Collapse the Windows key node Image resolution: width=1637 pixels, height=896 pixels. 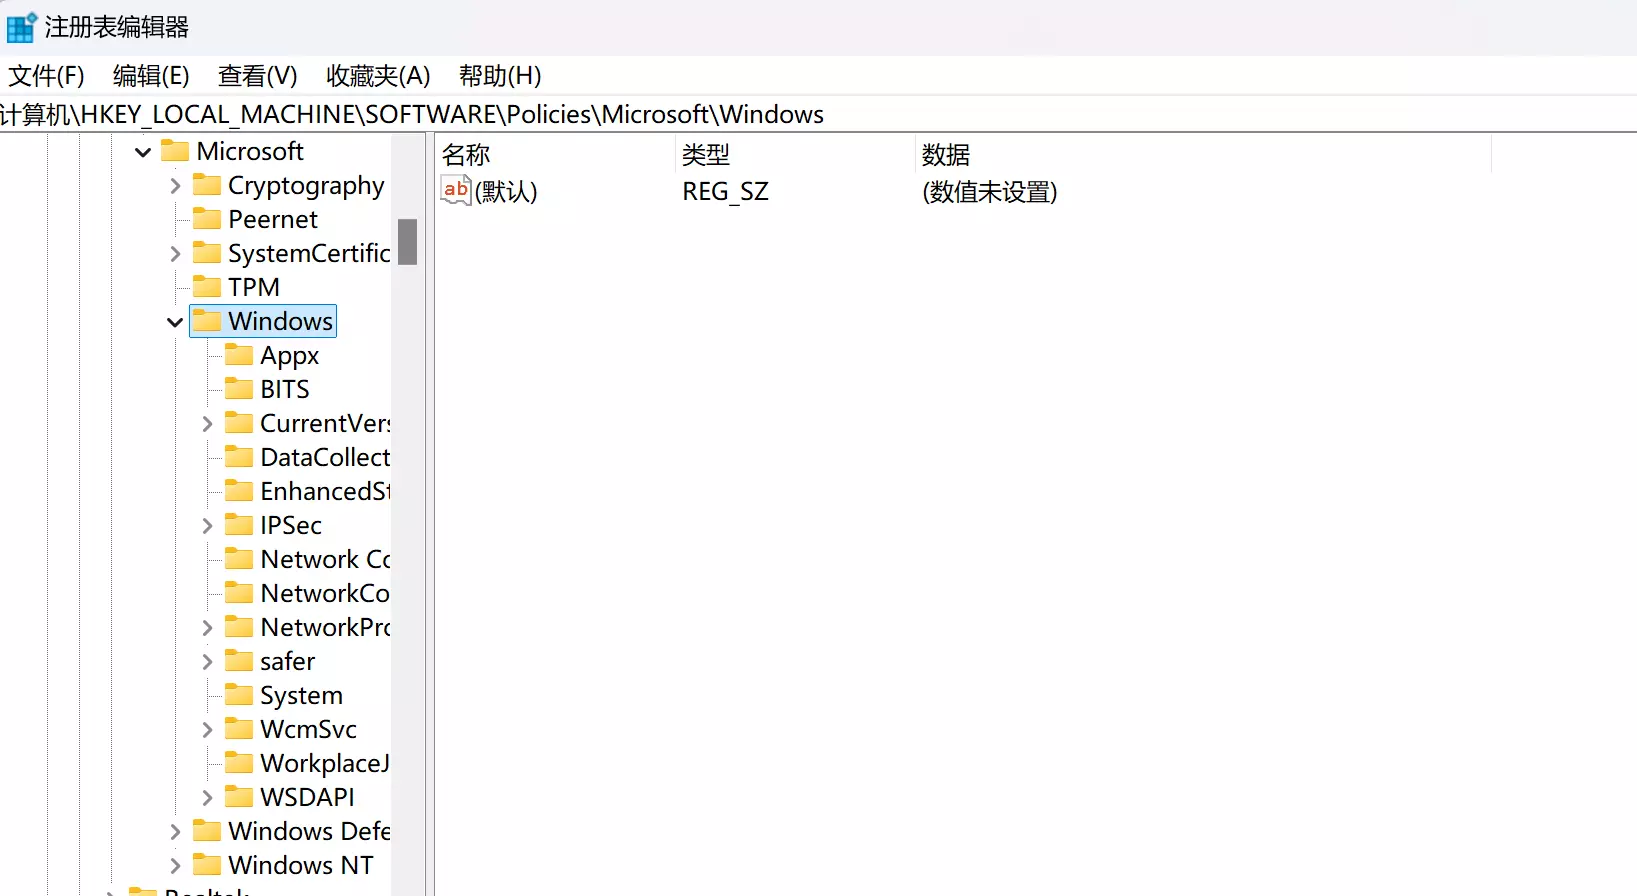tap(175, 322)
